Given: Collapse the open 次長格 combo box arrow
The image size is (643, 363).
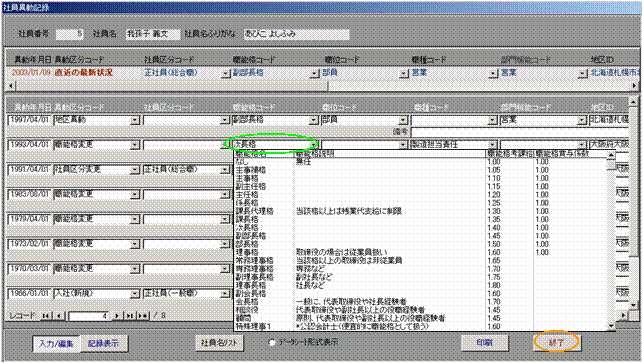Looking at the screenshot, I should [x=314, y=145].
